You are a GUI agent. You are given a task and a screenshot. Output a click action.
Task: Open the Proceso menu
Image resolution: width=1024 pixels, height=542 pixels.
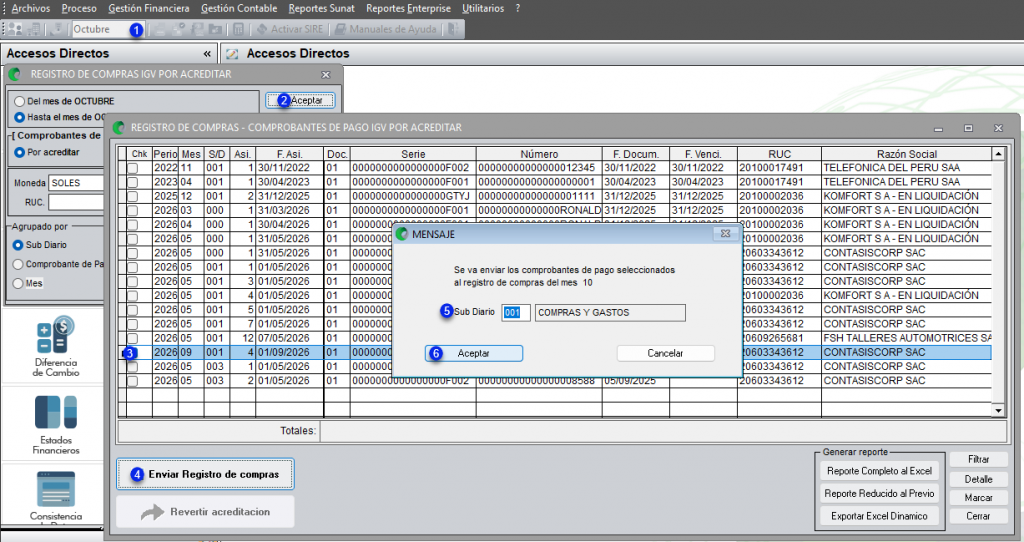coord(79,8)
